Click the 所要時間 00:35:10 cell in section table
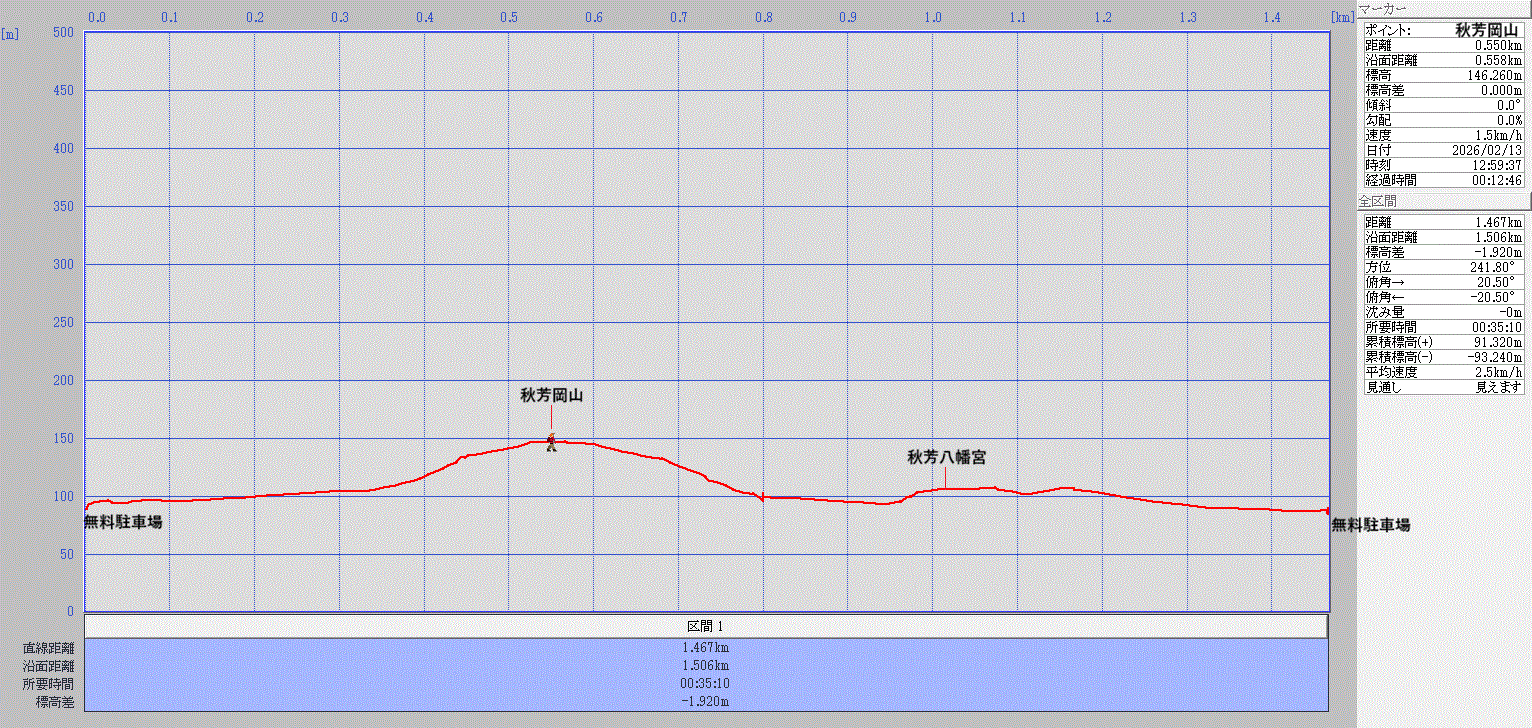The width and height of the screenshot is (1532, 728). click(x=706, y=683)
